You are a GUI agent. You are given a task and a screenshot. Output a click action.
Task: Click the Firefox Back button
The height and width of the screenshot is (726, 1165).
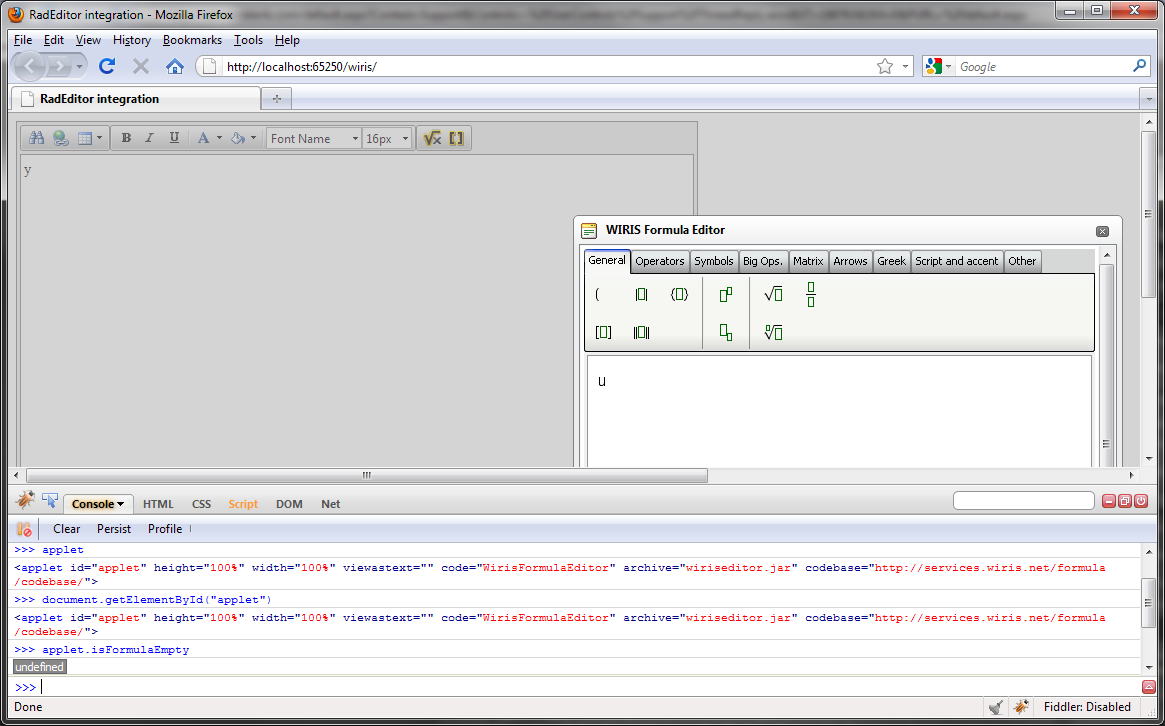(30, 66)
